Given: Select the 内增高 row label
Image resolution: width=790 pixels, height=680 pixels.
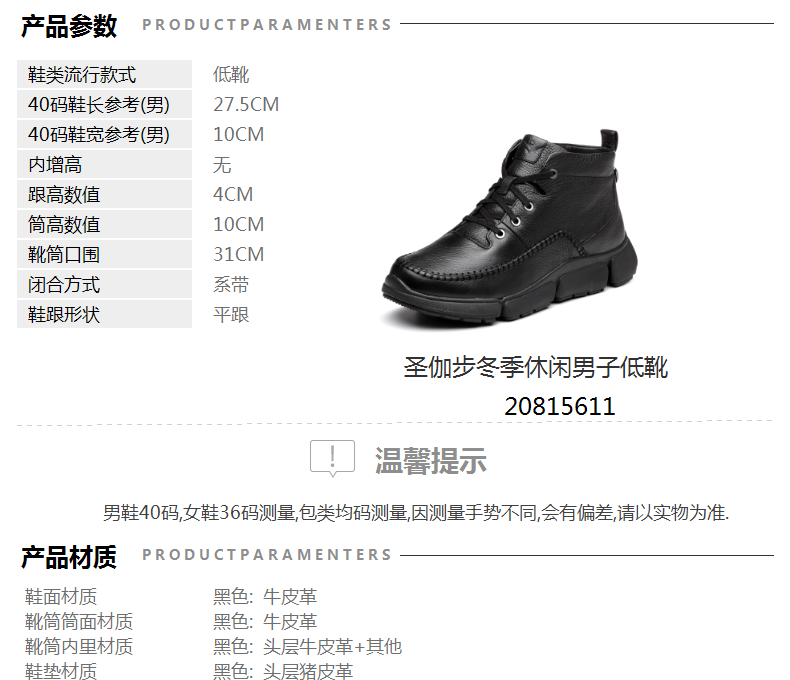Looking at the screenshot, I should click(104, 165).
